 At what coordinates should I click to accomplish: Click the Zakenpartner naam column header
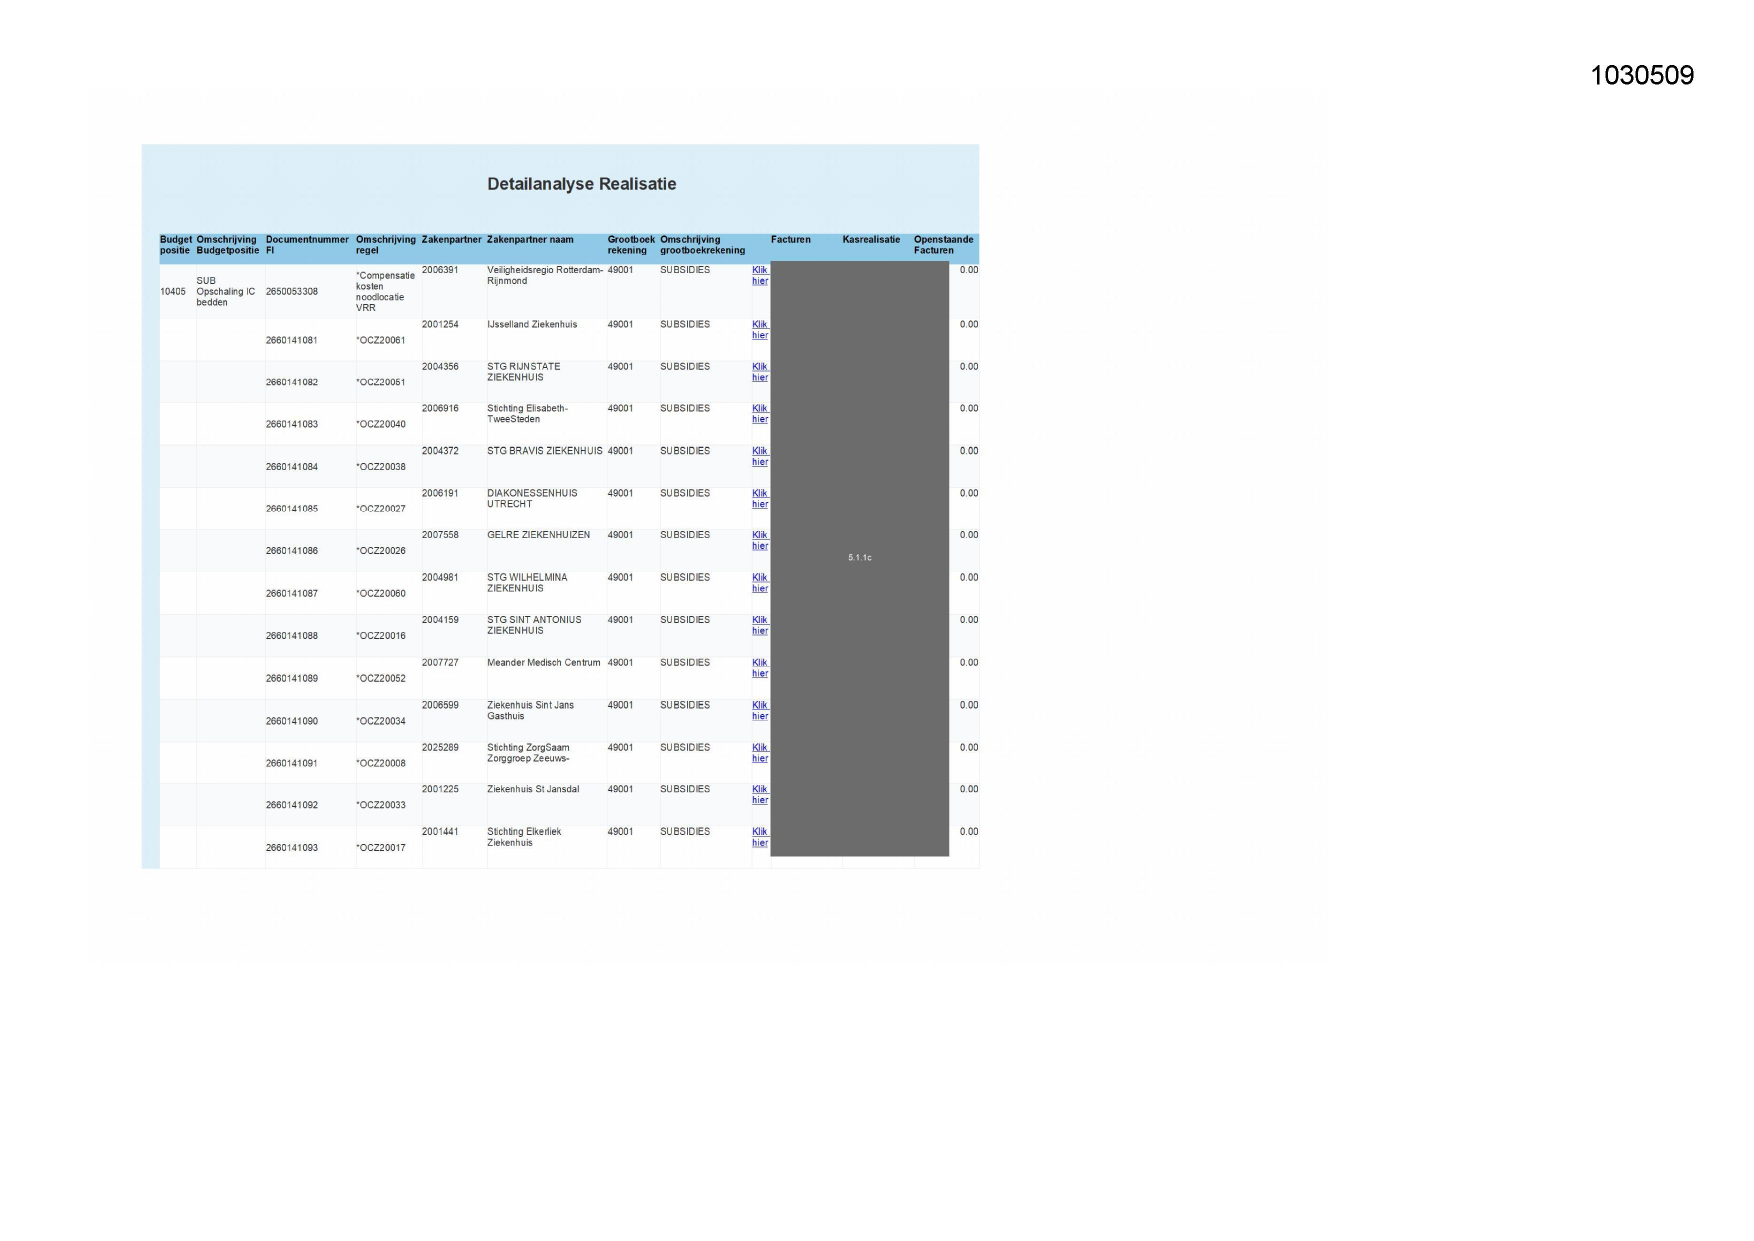[530, 240]
